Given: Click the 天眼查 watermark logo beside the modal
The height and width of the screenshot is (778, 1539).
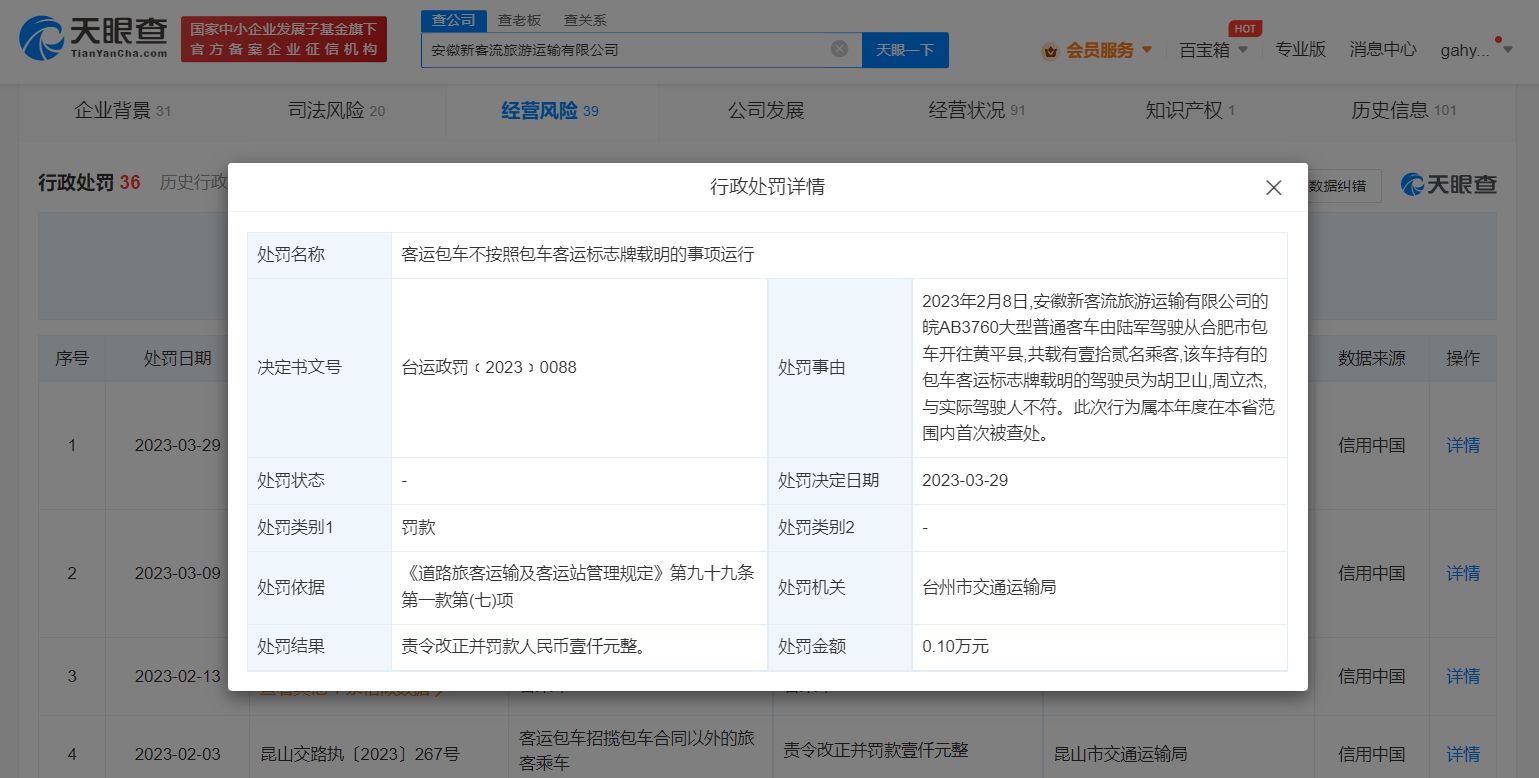Looking at the screenshot, I should [x=1448, y=185].
